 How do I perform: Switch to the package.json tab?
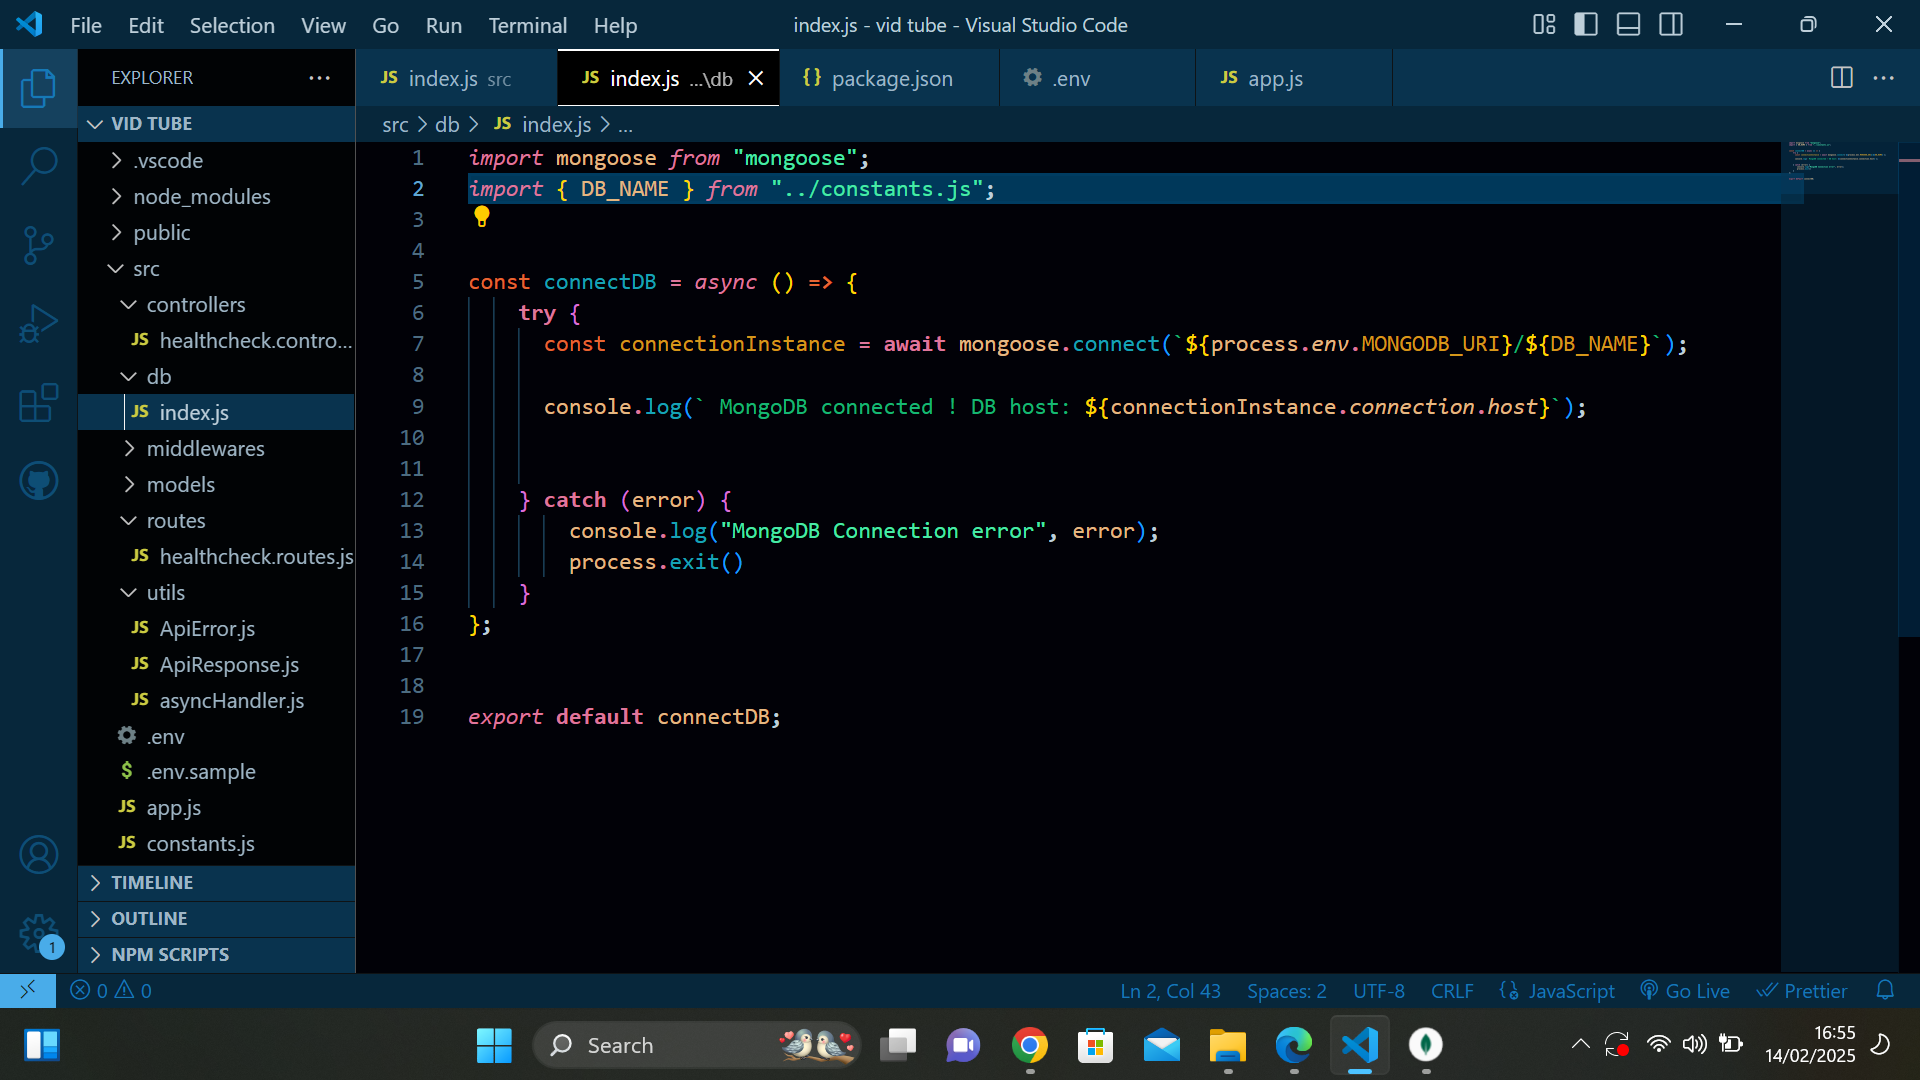coord(890,79)
